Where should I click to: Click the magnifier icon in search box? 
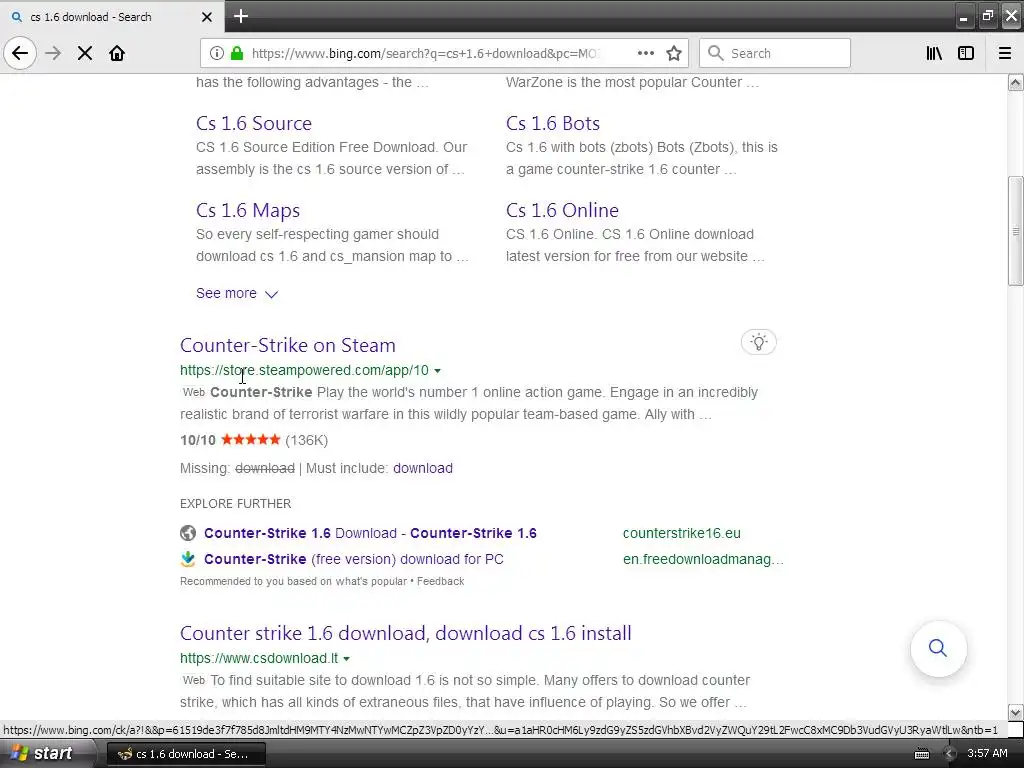pos(716,53)
